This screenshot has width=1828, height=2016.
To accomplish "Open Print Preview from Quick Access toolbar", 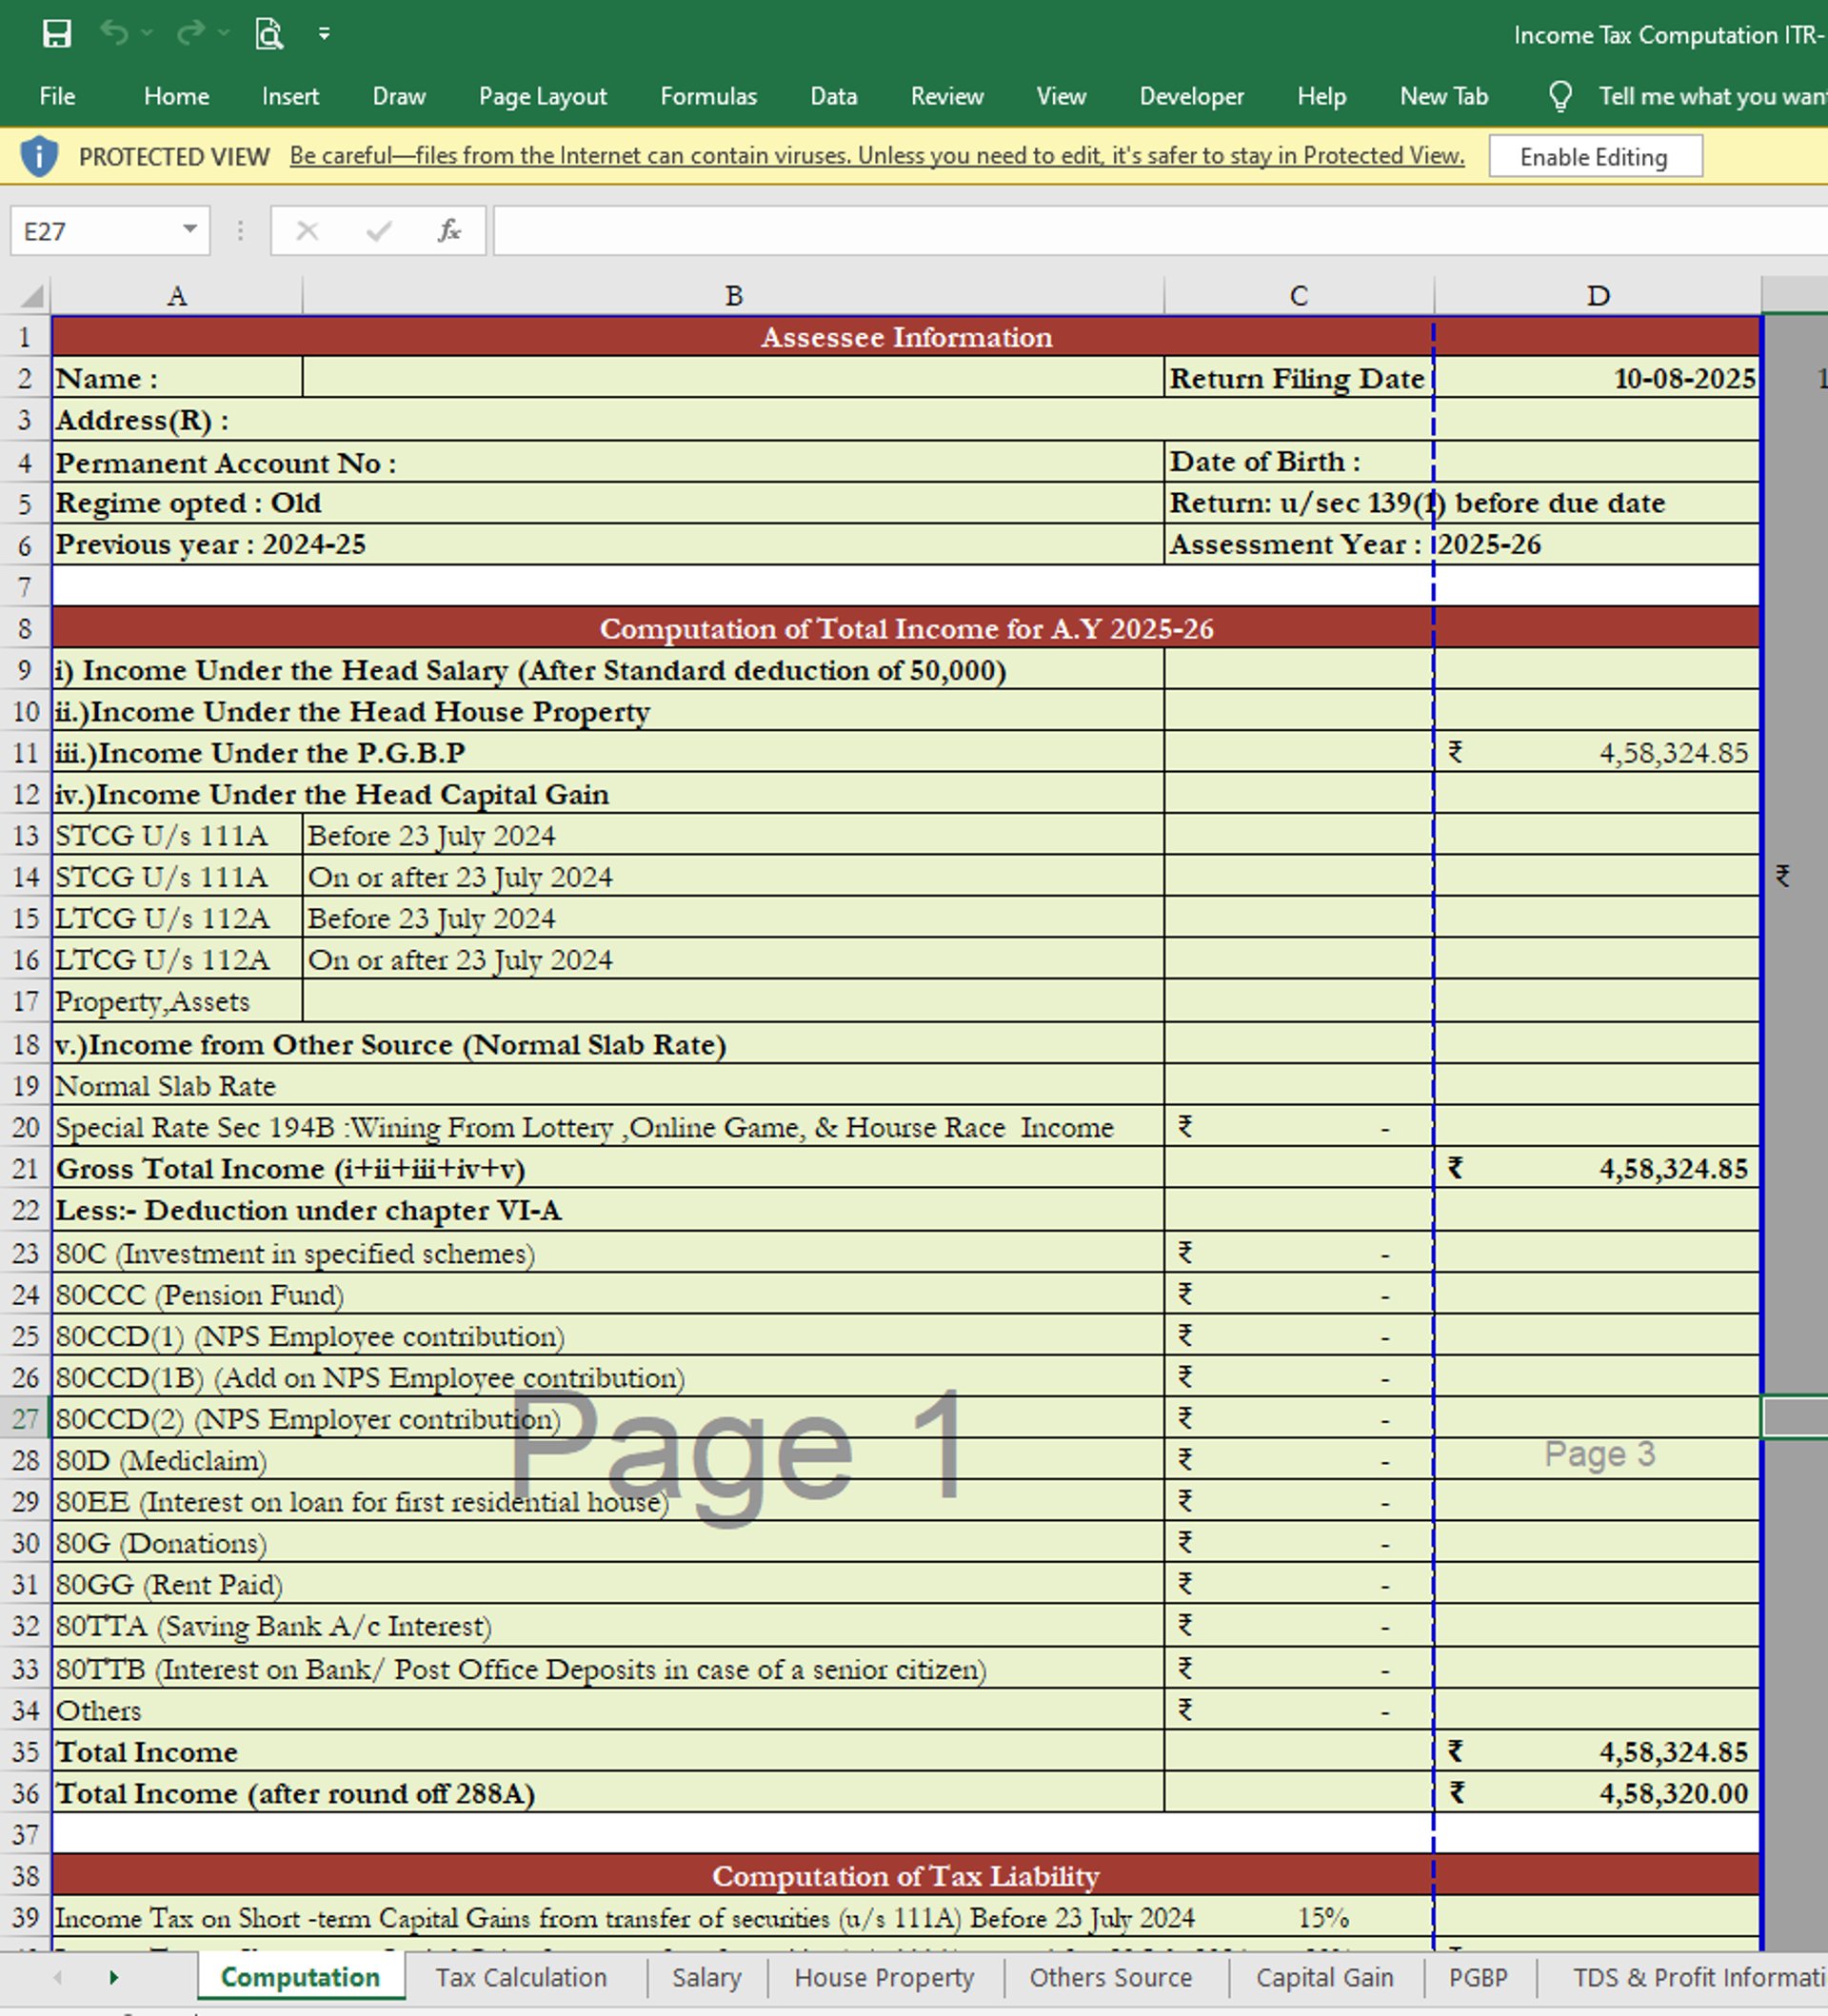I will coord(268,34).
